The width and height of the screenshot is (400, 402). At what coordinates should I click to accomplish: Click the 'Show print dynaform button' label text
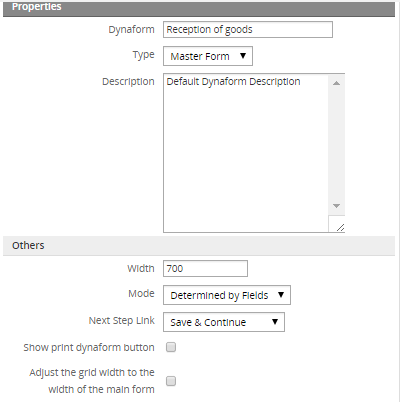(x=89, y=347)
